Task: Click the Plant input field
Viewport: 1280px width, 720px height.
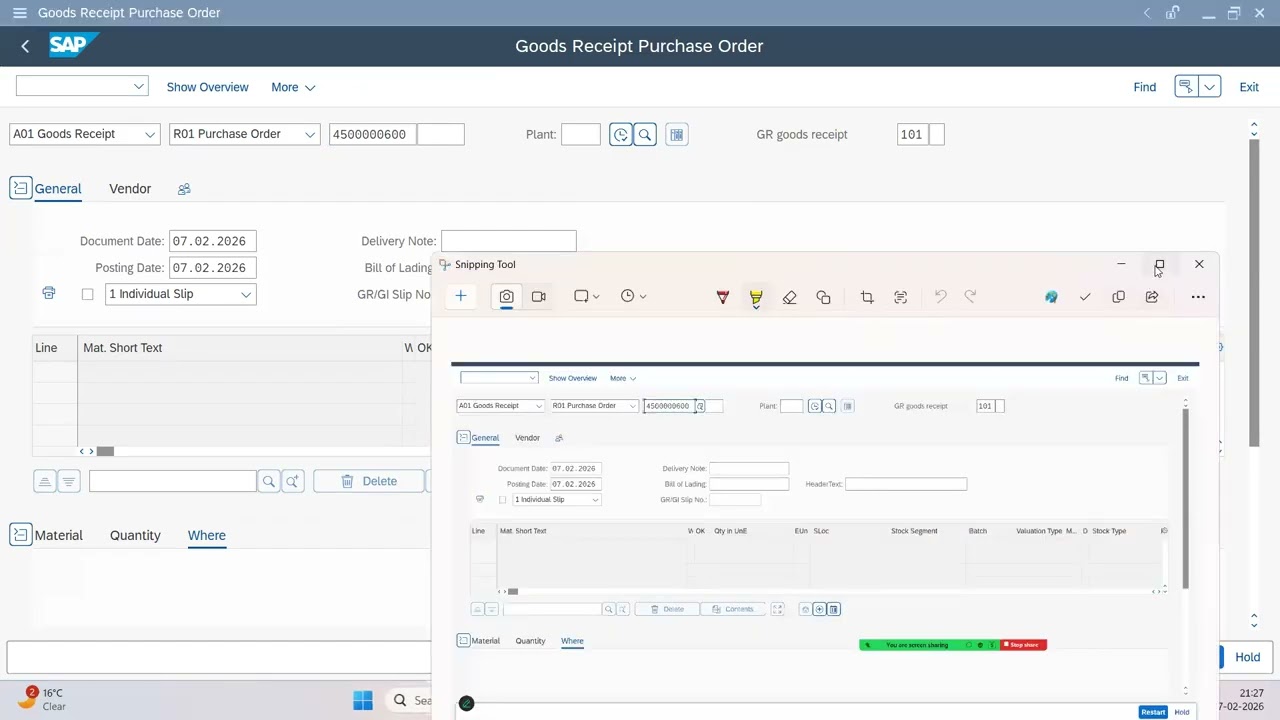Action: (x=581, y=134)
